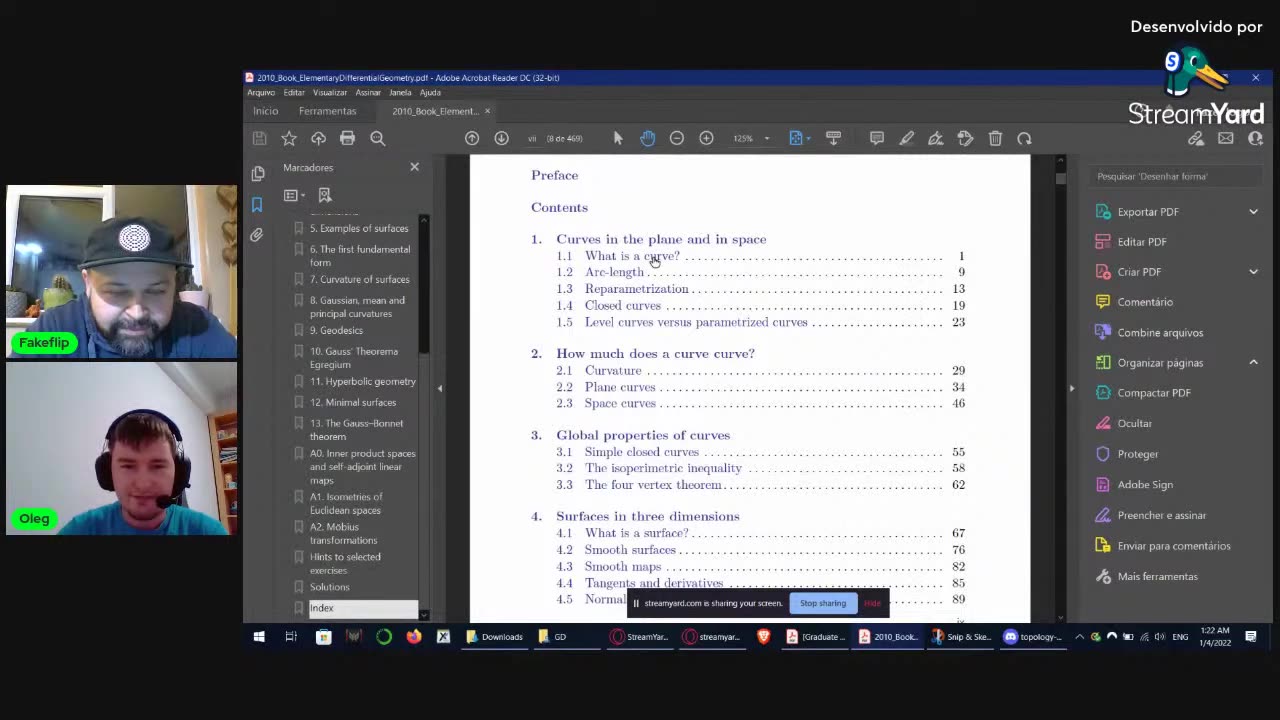
Task: Zoom in with the plus icon
Action: 706,138
